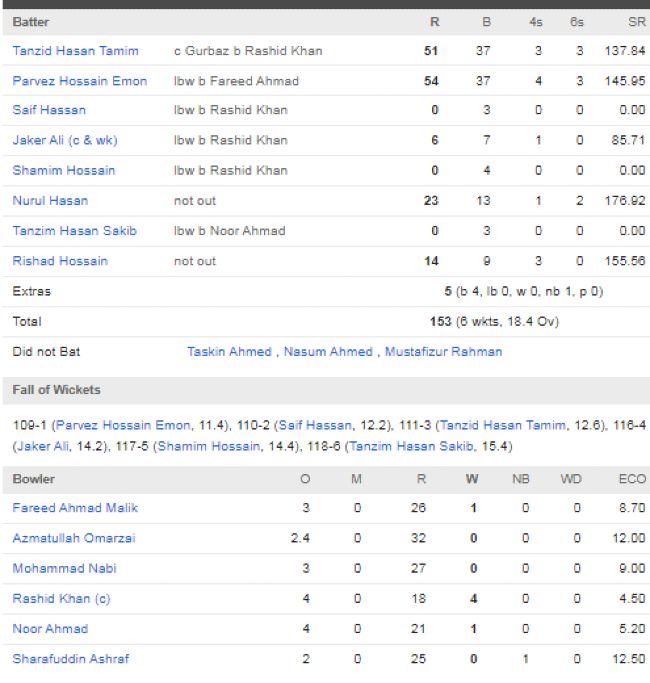The image size is (650, 683).
Task: Open Rishad Hossain's player link
Action: [60, 261]
